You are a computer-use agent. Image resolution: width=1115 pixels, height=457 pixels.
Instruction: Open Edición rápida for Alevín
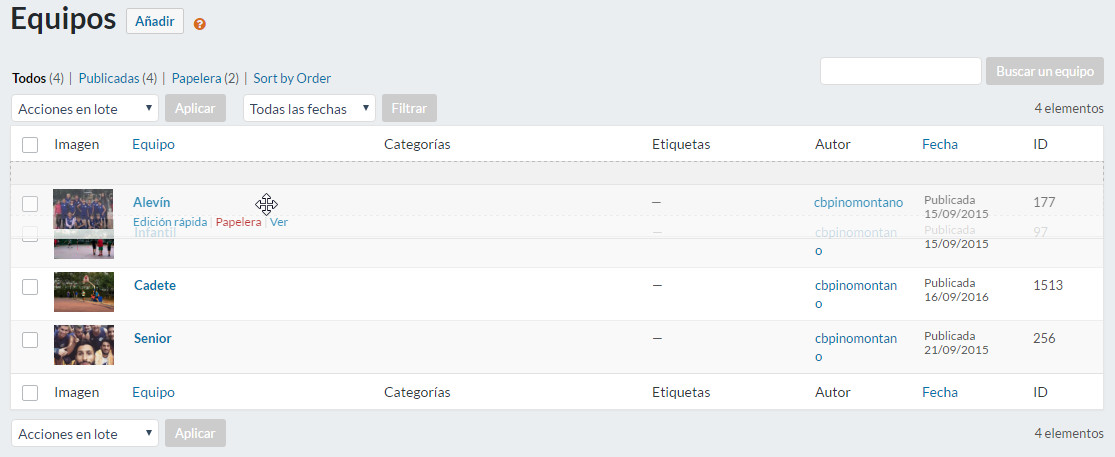170,222
